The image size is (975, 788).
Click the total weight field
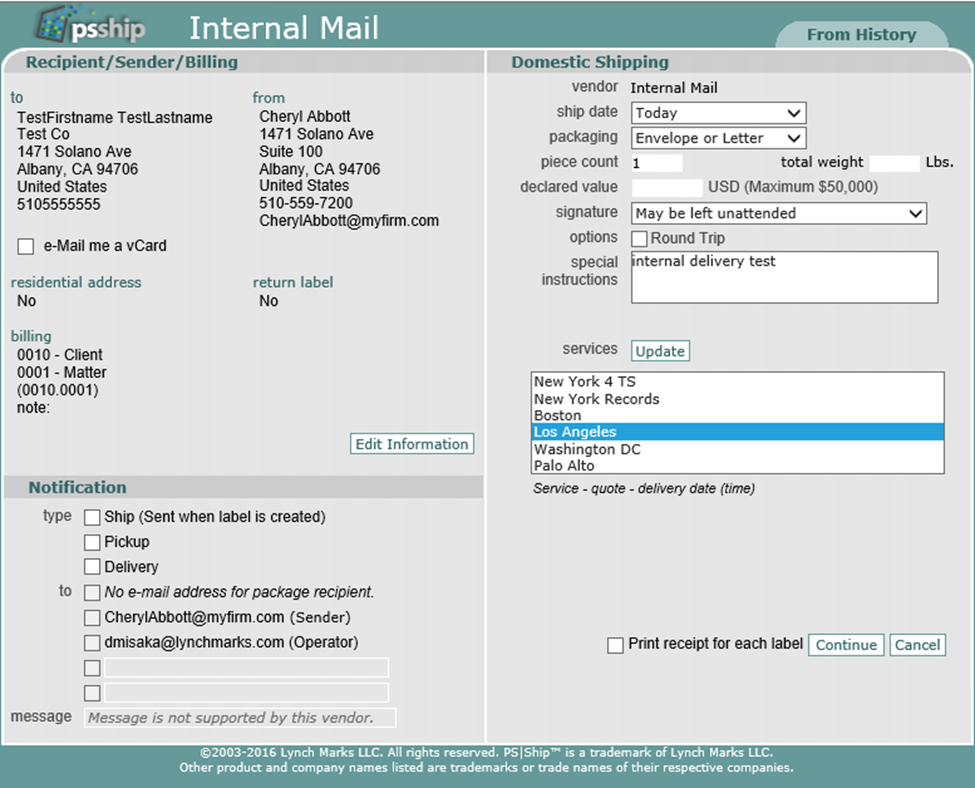pos(894,163)
